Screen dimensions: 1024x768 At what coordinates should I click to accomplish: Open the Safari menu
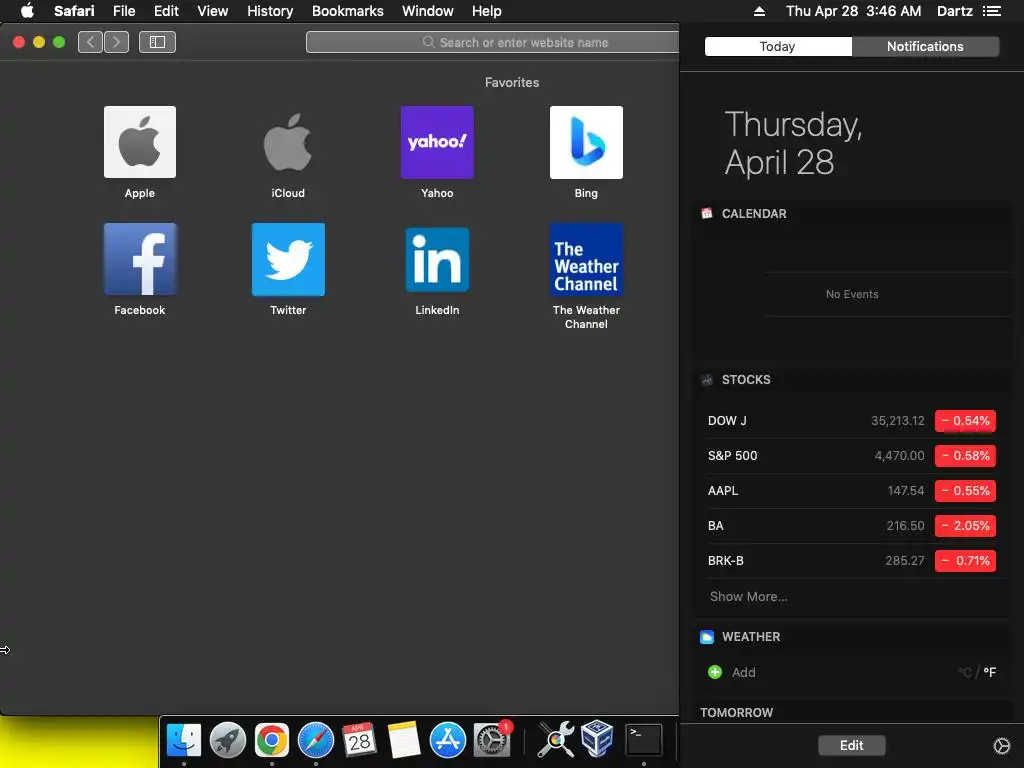pos(74,11)
